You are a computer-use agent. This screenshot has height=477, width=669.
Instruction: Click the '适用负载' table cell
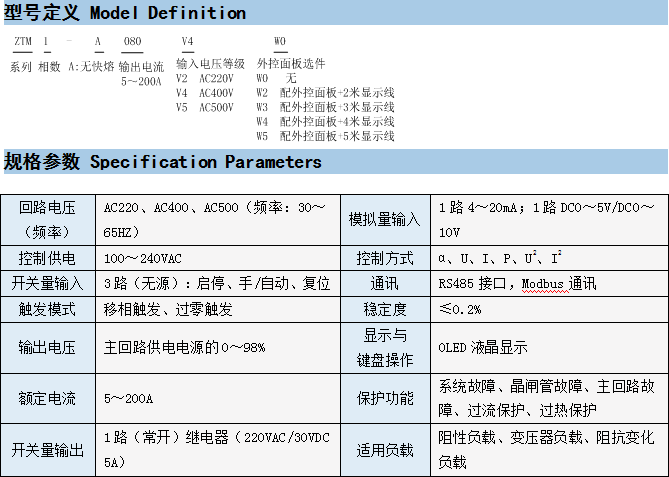point(385,450)
